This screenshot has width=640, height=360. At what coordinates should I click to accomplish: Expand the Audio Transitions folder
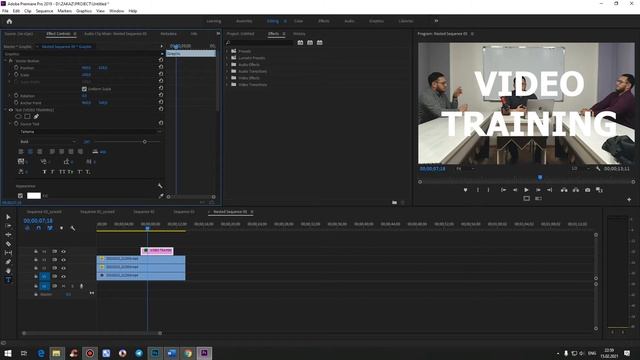227,71
